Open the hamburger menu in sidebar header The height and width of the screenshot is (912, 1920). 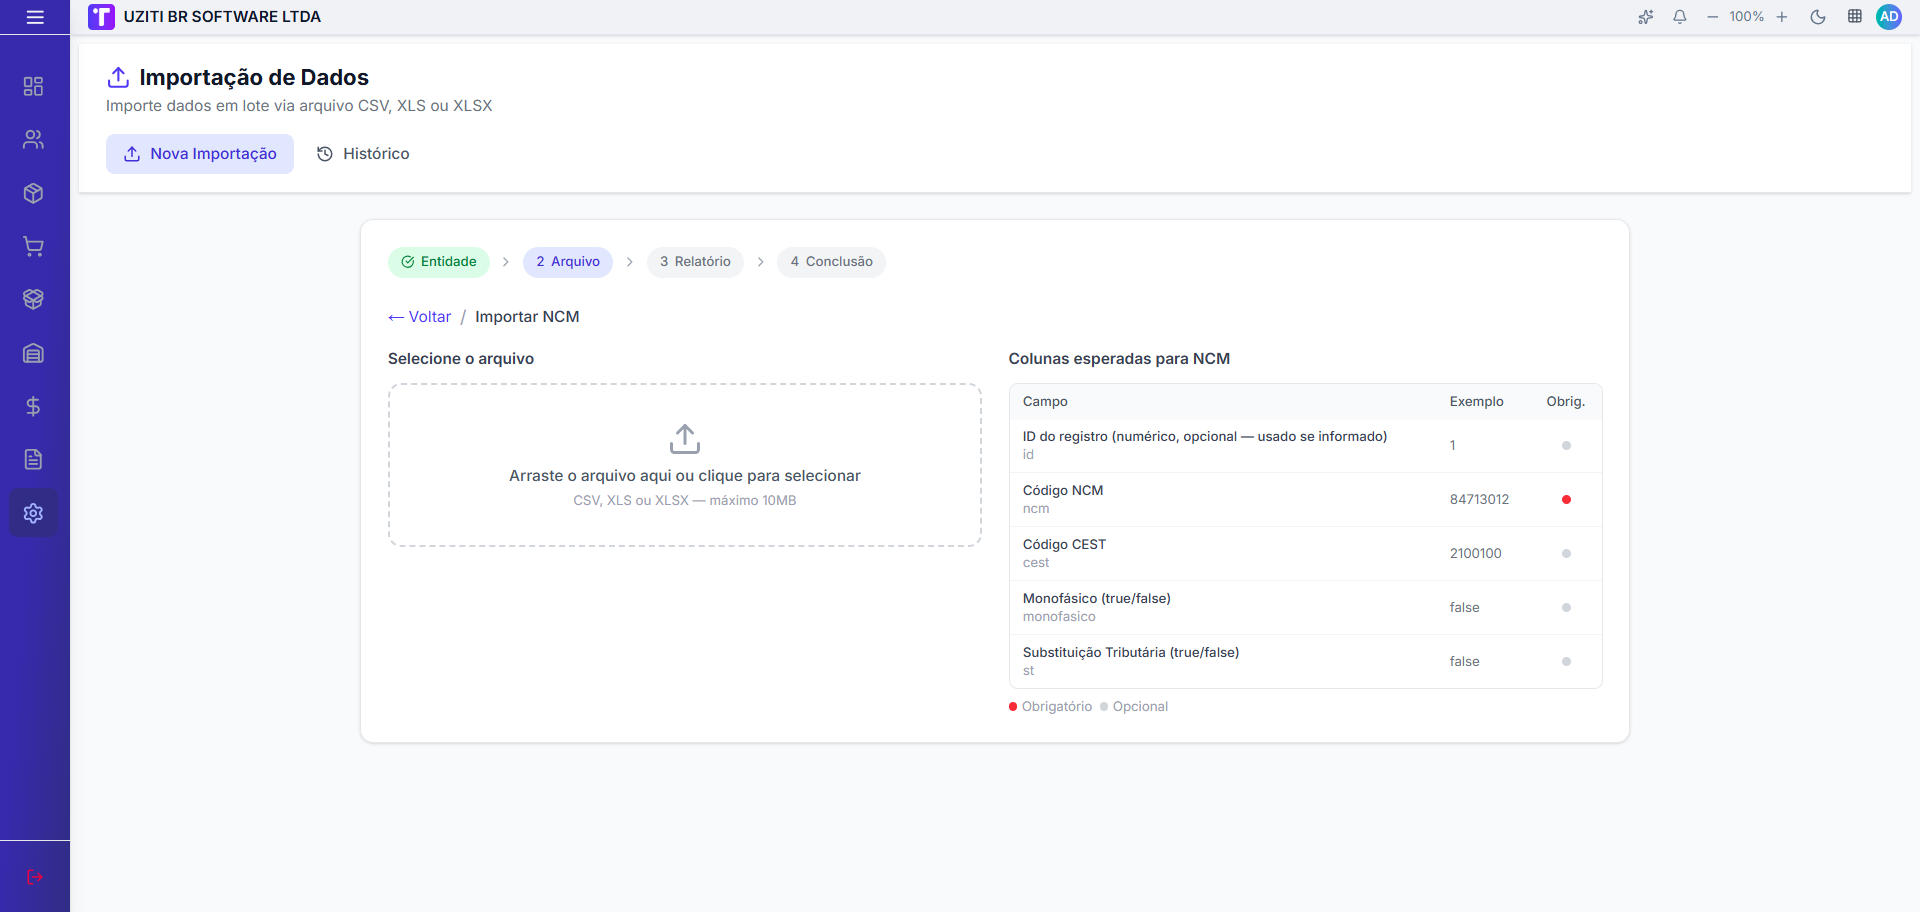[x=35, y=17]
